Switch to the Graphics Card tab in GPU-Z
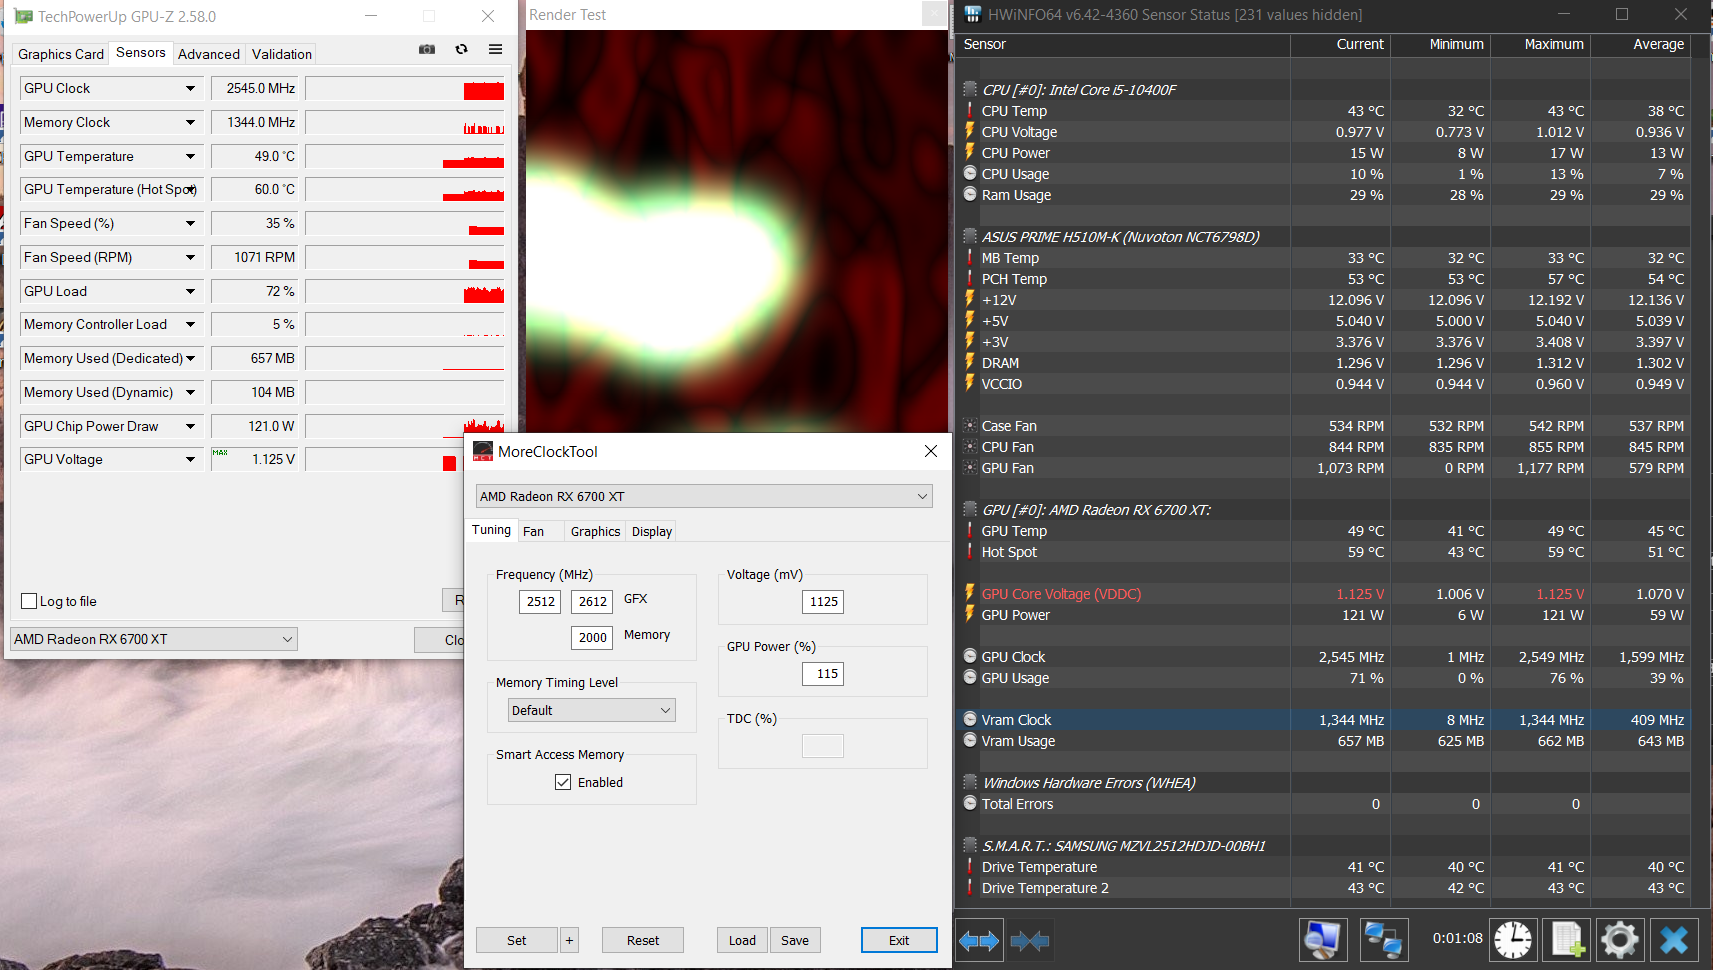This screenshot has width=1713, height=970. tap(61, 54)
